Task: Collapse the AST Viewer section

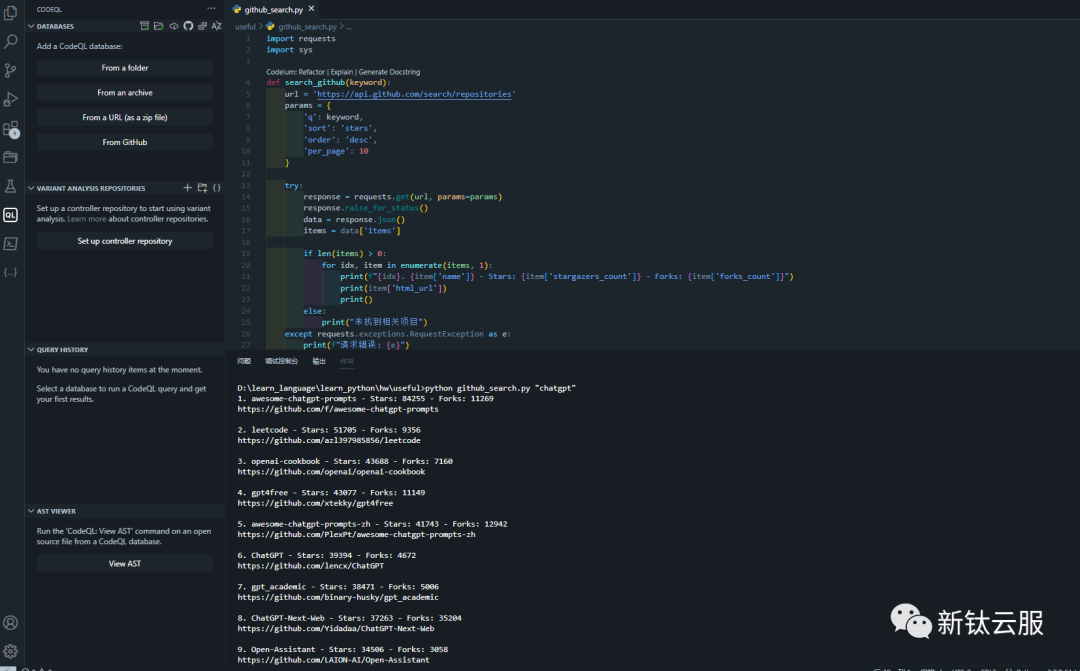Action: pos(31,511)
